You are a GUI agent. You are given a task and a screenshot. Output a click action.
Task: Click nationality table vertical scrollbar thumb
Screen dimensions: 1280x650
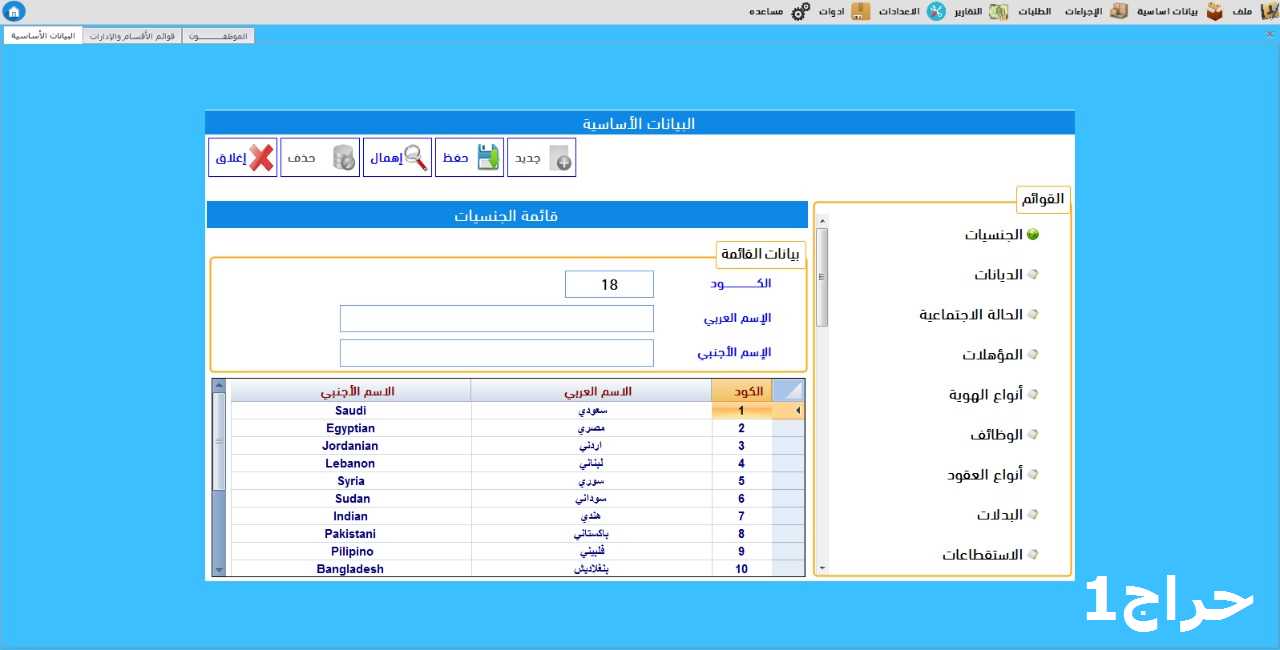click(x=219, y=440)
